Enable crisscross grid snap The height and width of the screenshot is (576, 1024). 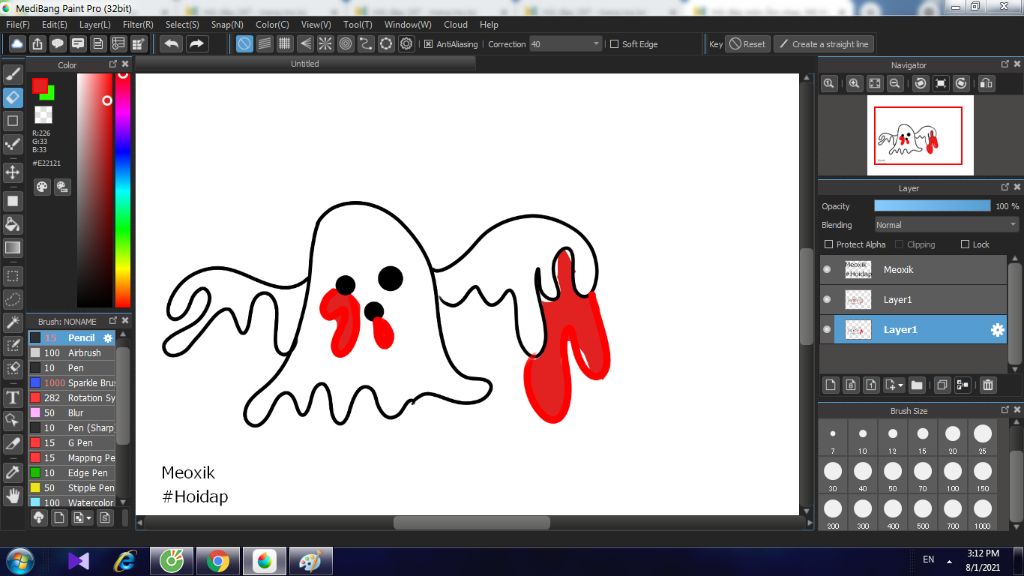pyautogui.click(x=285, y=44)
